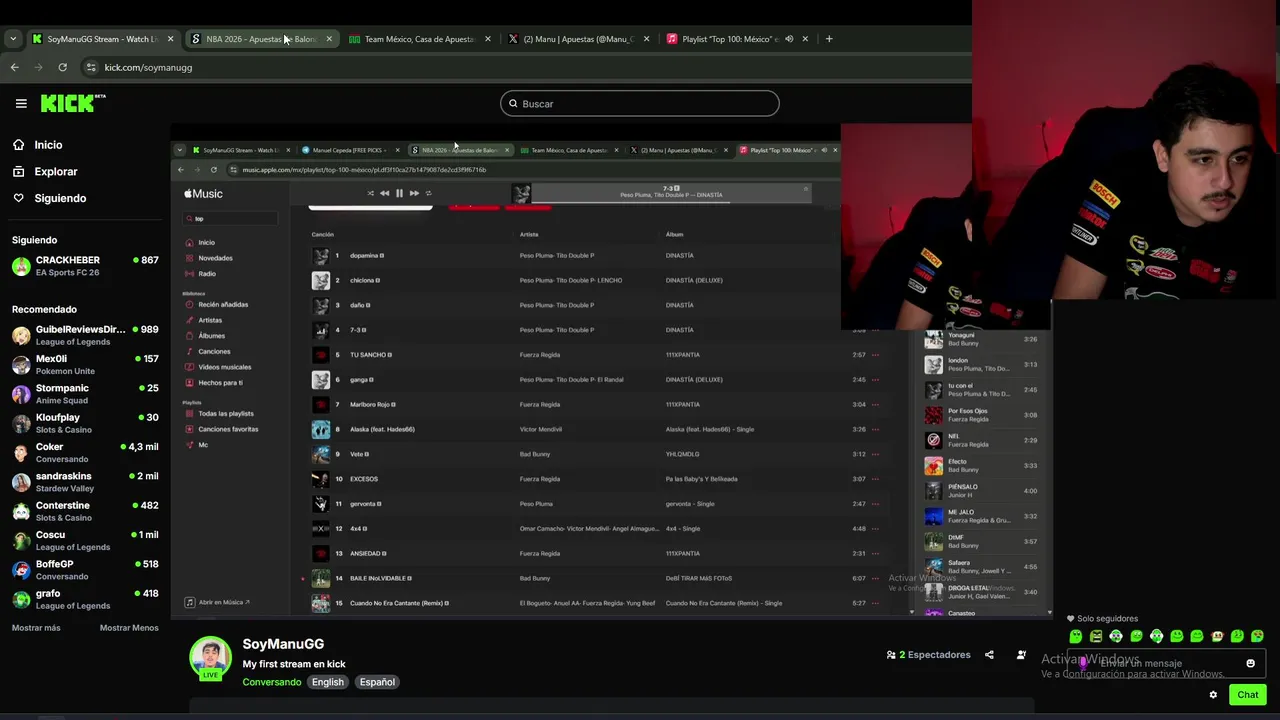This screenshot has width=1280, height=720.
Task: Skip to previous track in Apple Music
Action: coord(384,193)
